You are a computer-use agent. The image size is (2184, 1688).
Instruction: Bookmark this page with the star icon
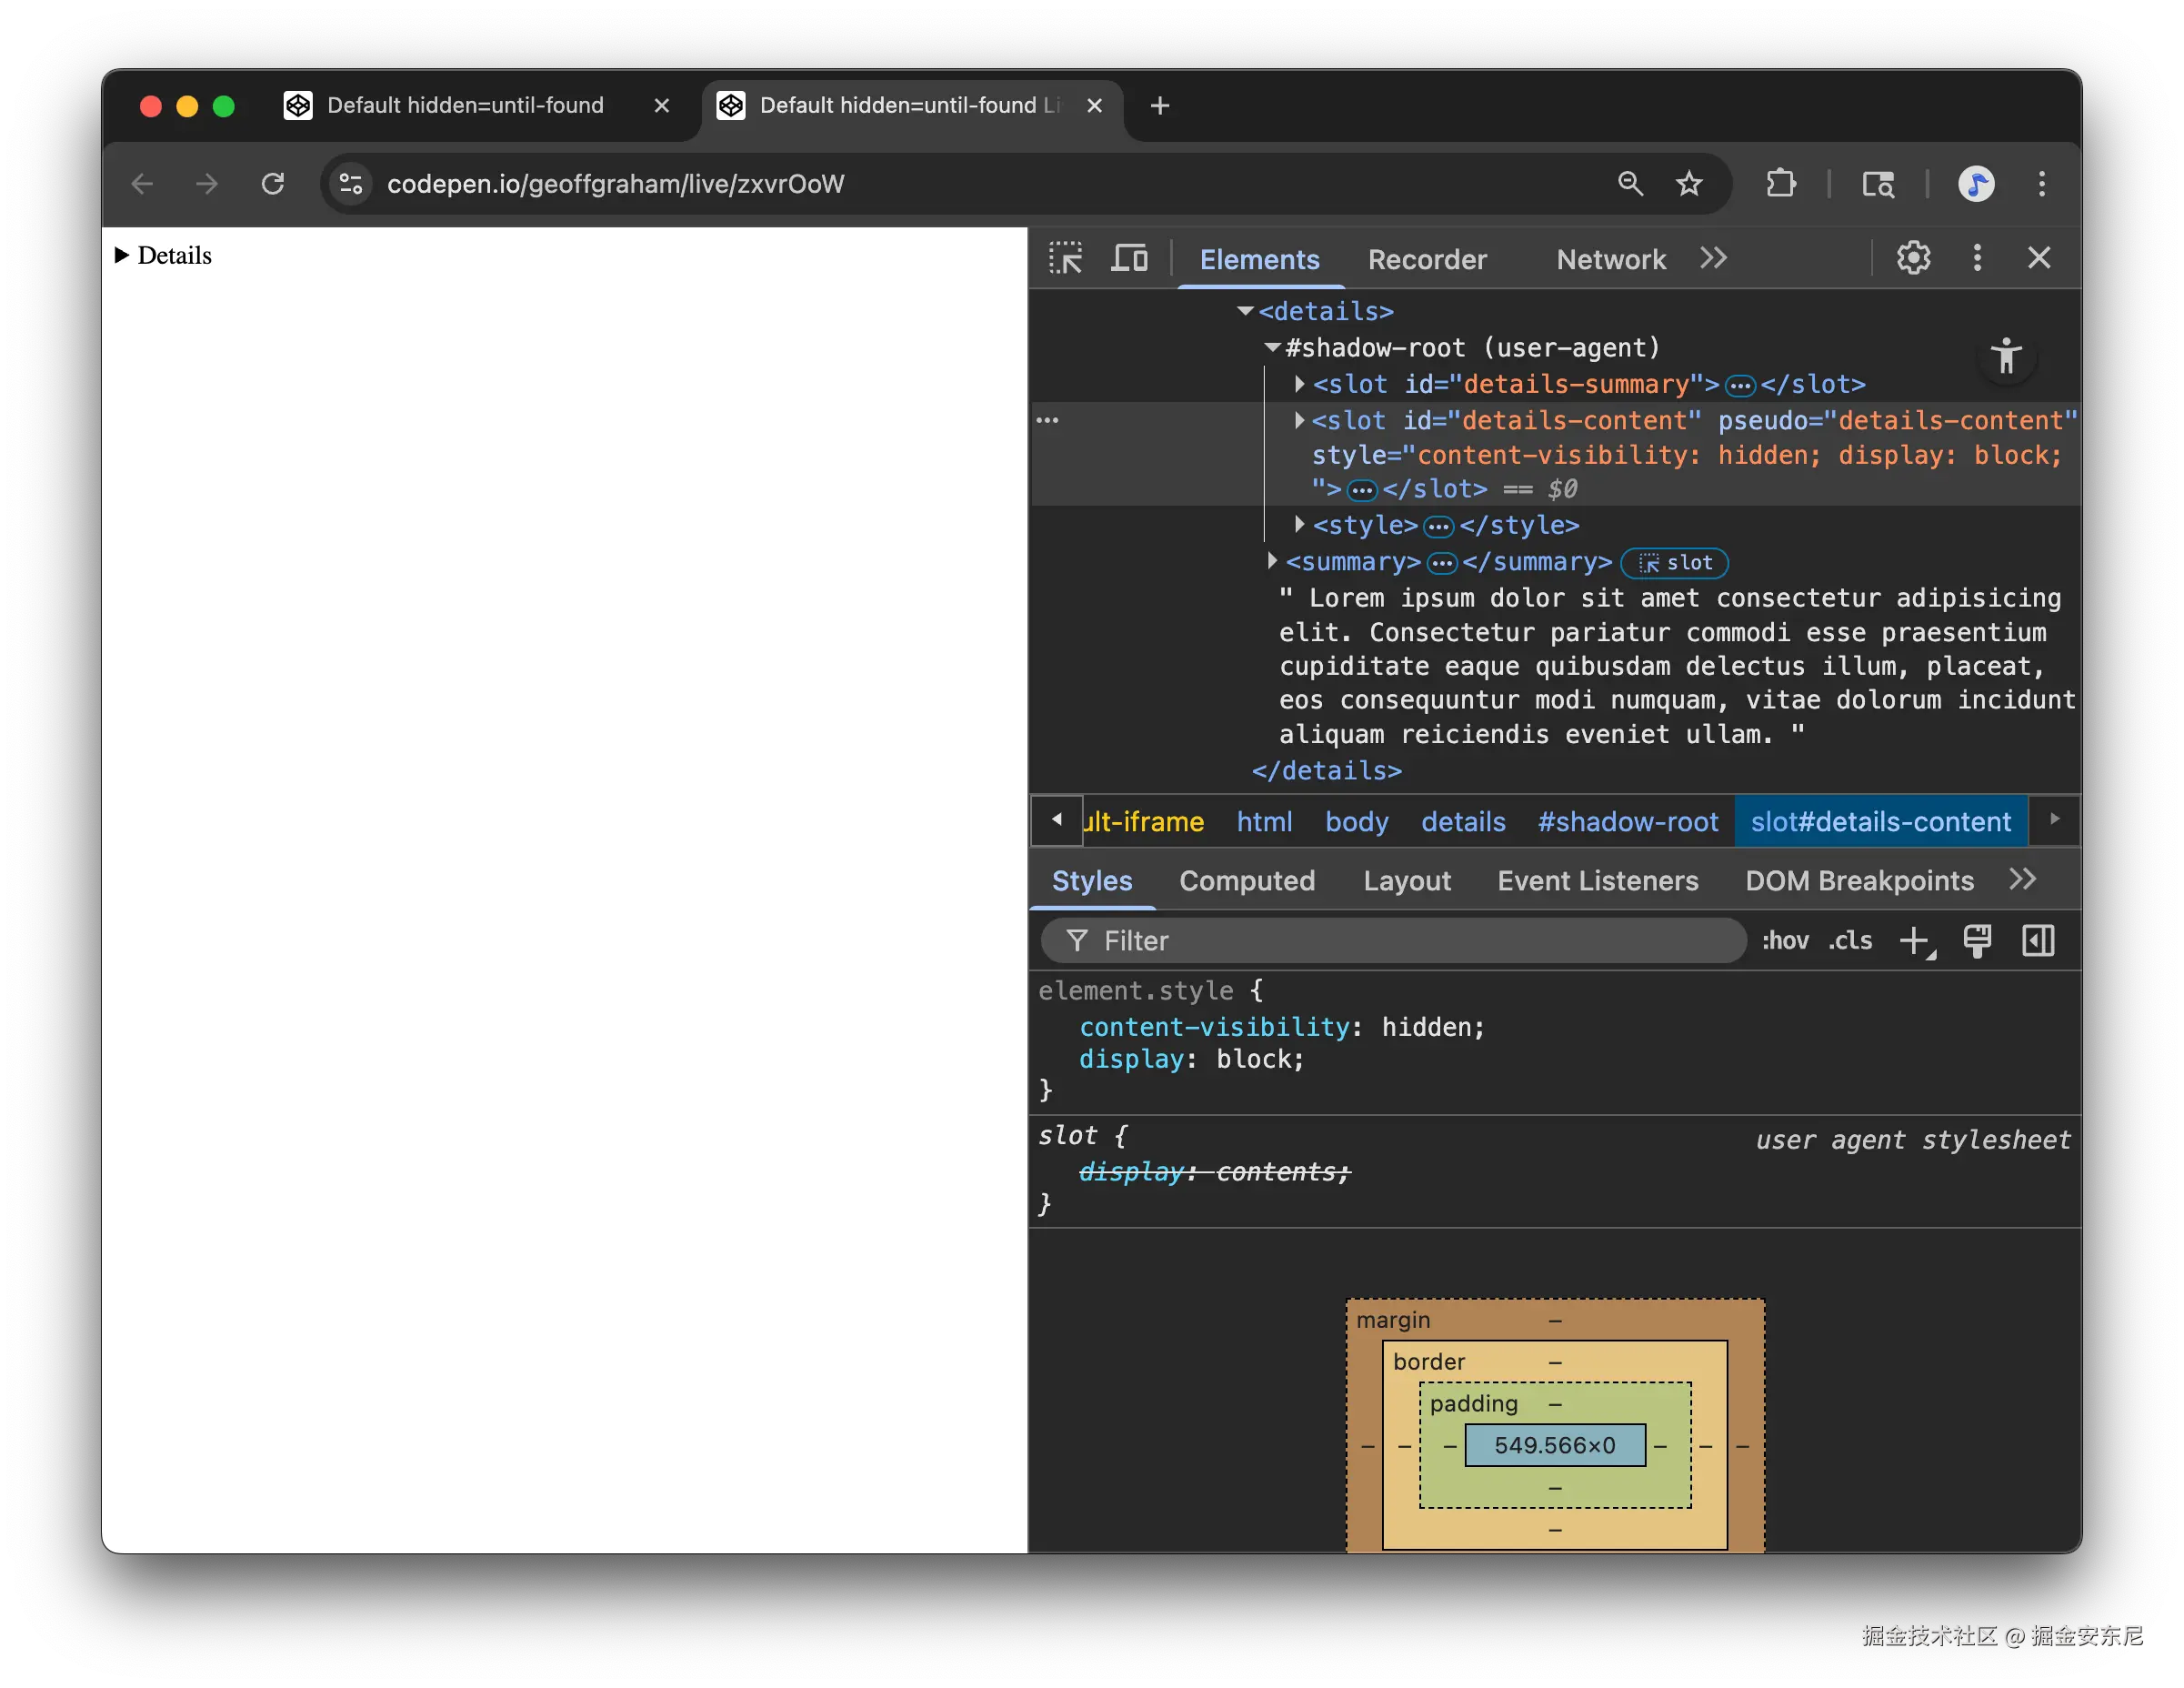click(1689, 184)
